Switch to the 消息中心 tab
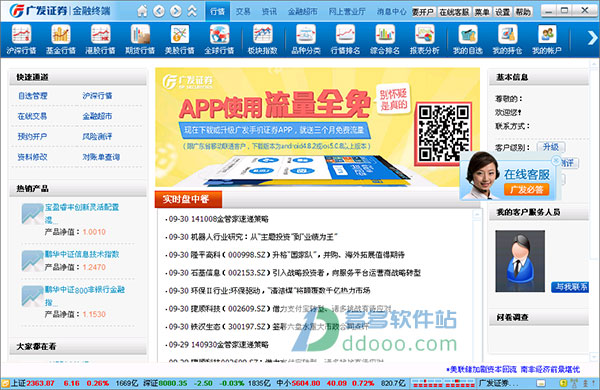 pos(391,11)
